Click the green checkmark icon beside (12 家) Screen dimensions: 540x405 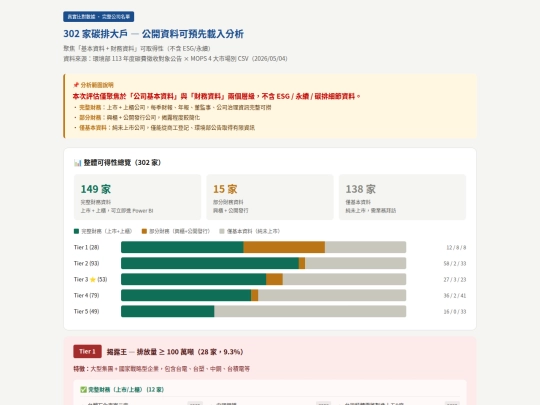83,390
